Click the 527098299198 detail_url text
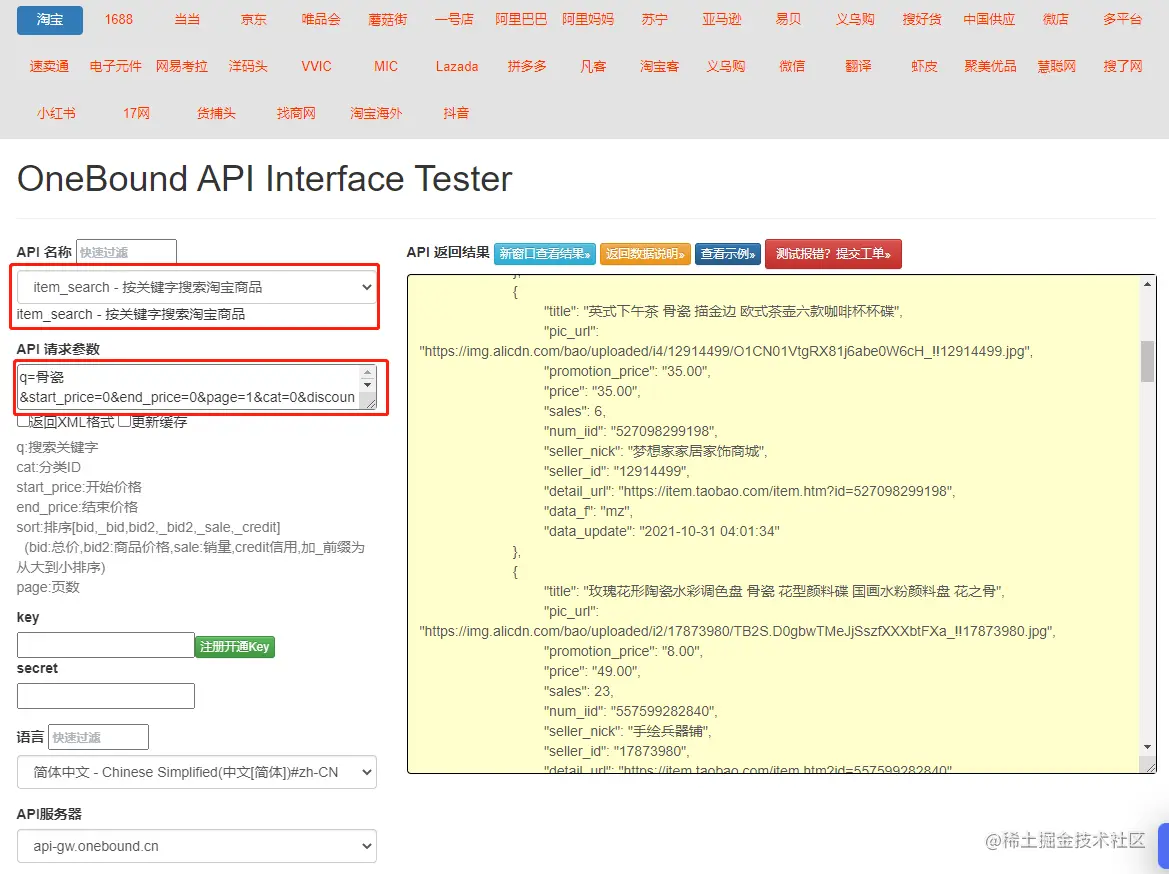The image size is (1169, 874). tap(749, 491)
